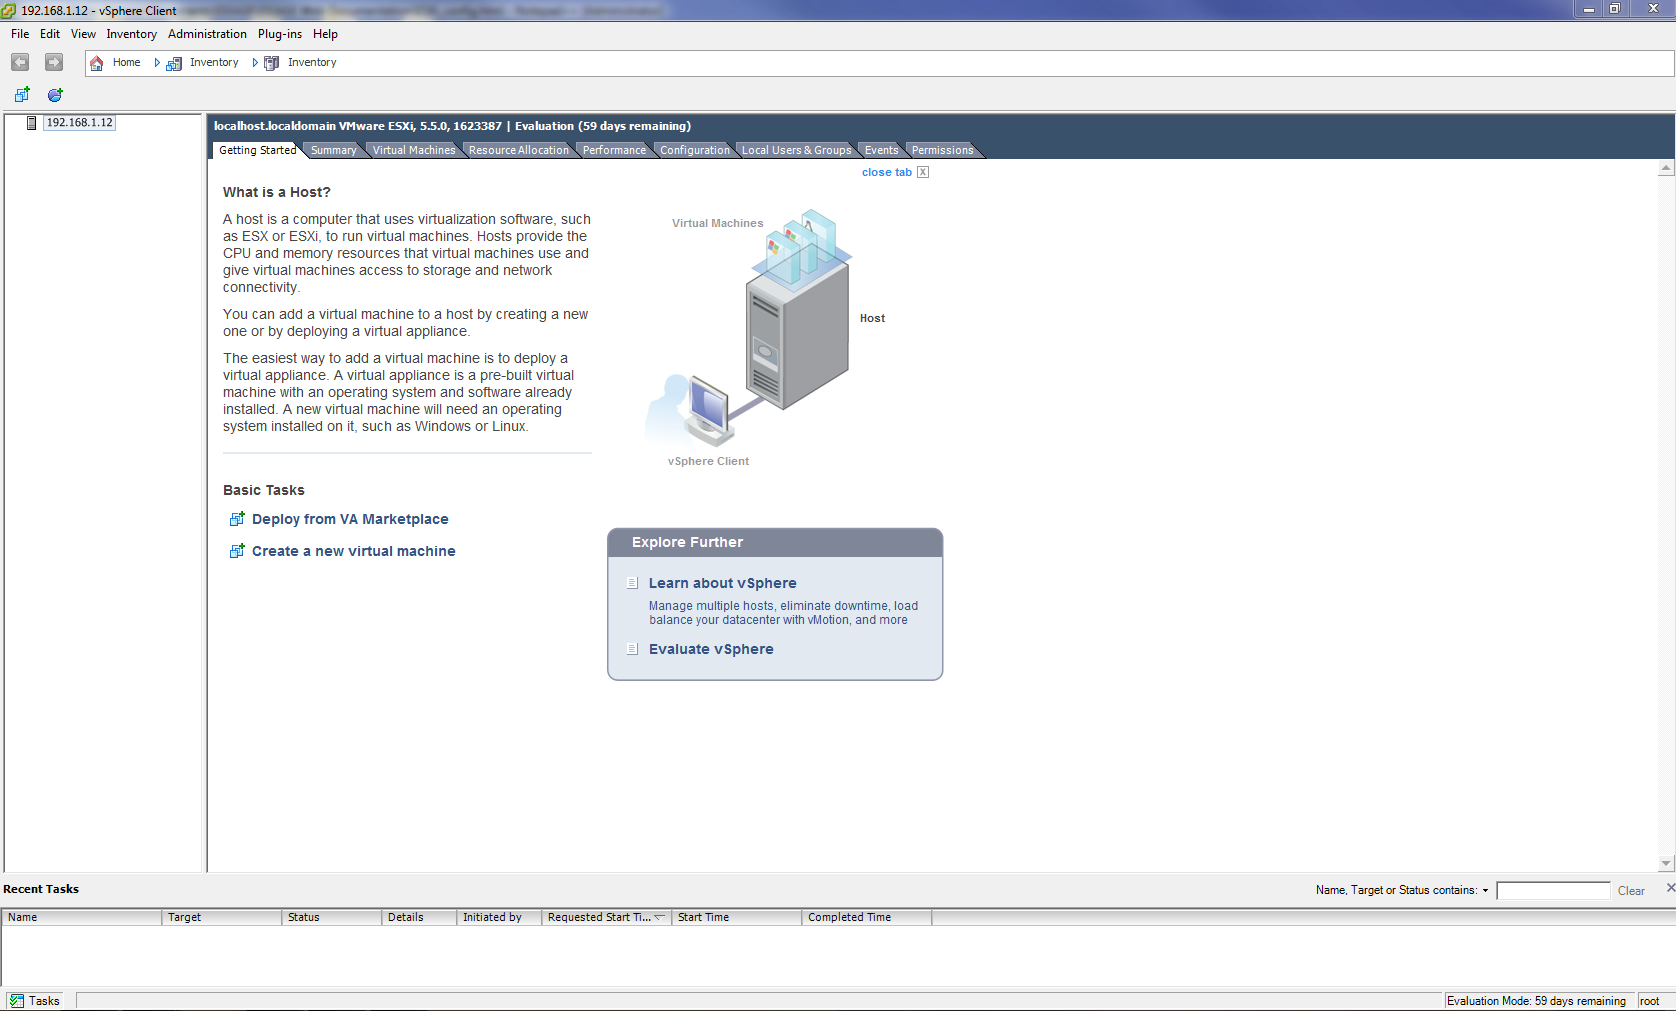Viewport: 1676px width, 1011px height.
Task: Select 192.168.1.12 in inventory tree
Action: 80,123
